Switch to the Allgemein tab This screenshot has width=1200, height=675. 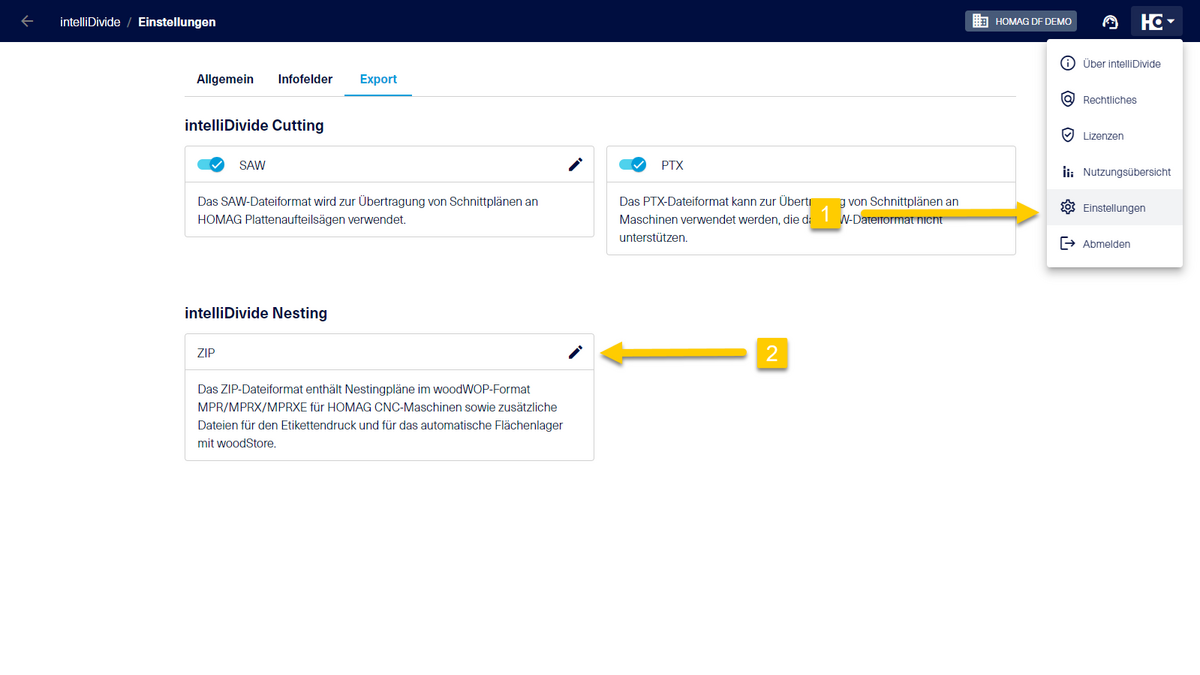[x=225, y=78]
